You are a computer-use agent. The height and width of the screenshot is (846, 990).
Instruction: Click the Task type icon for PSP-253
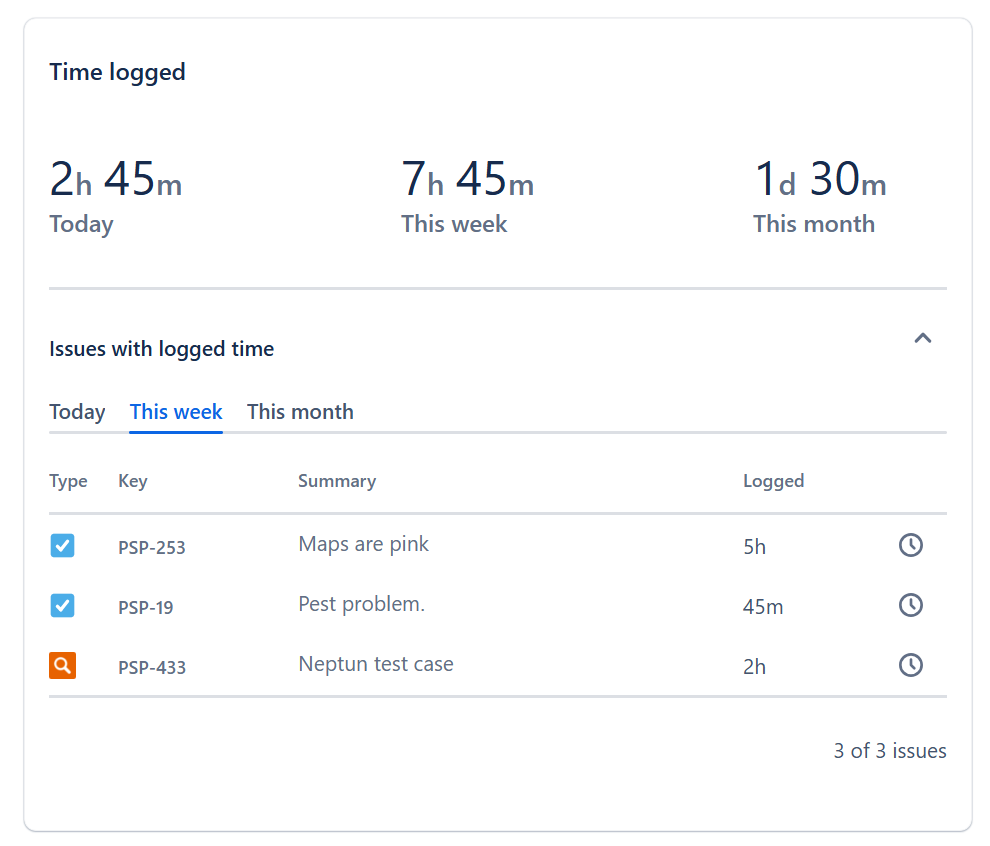point(62,546)
